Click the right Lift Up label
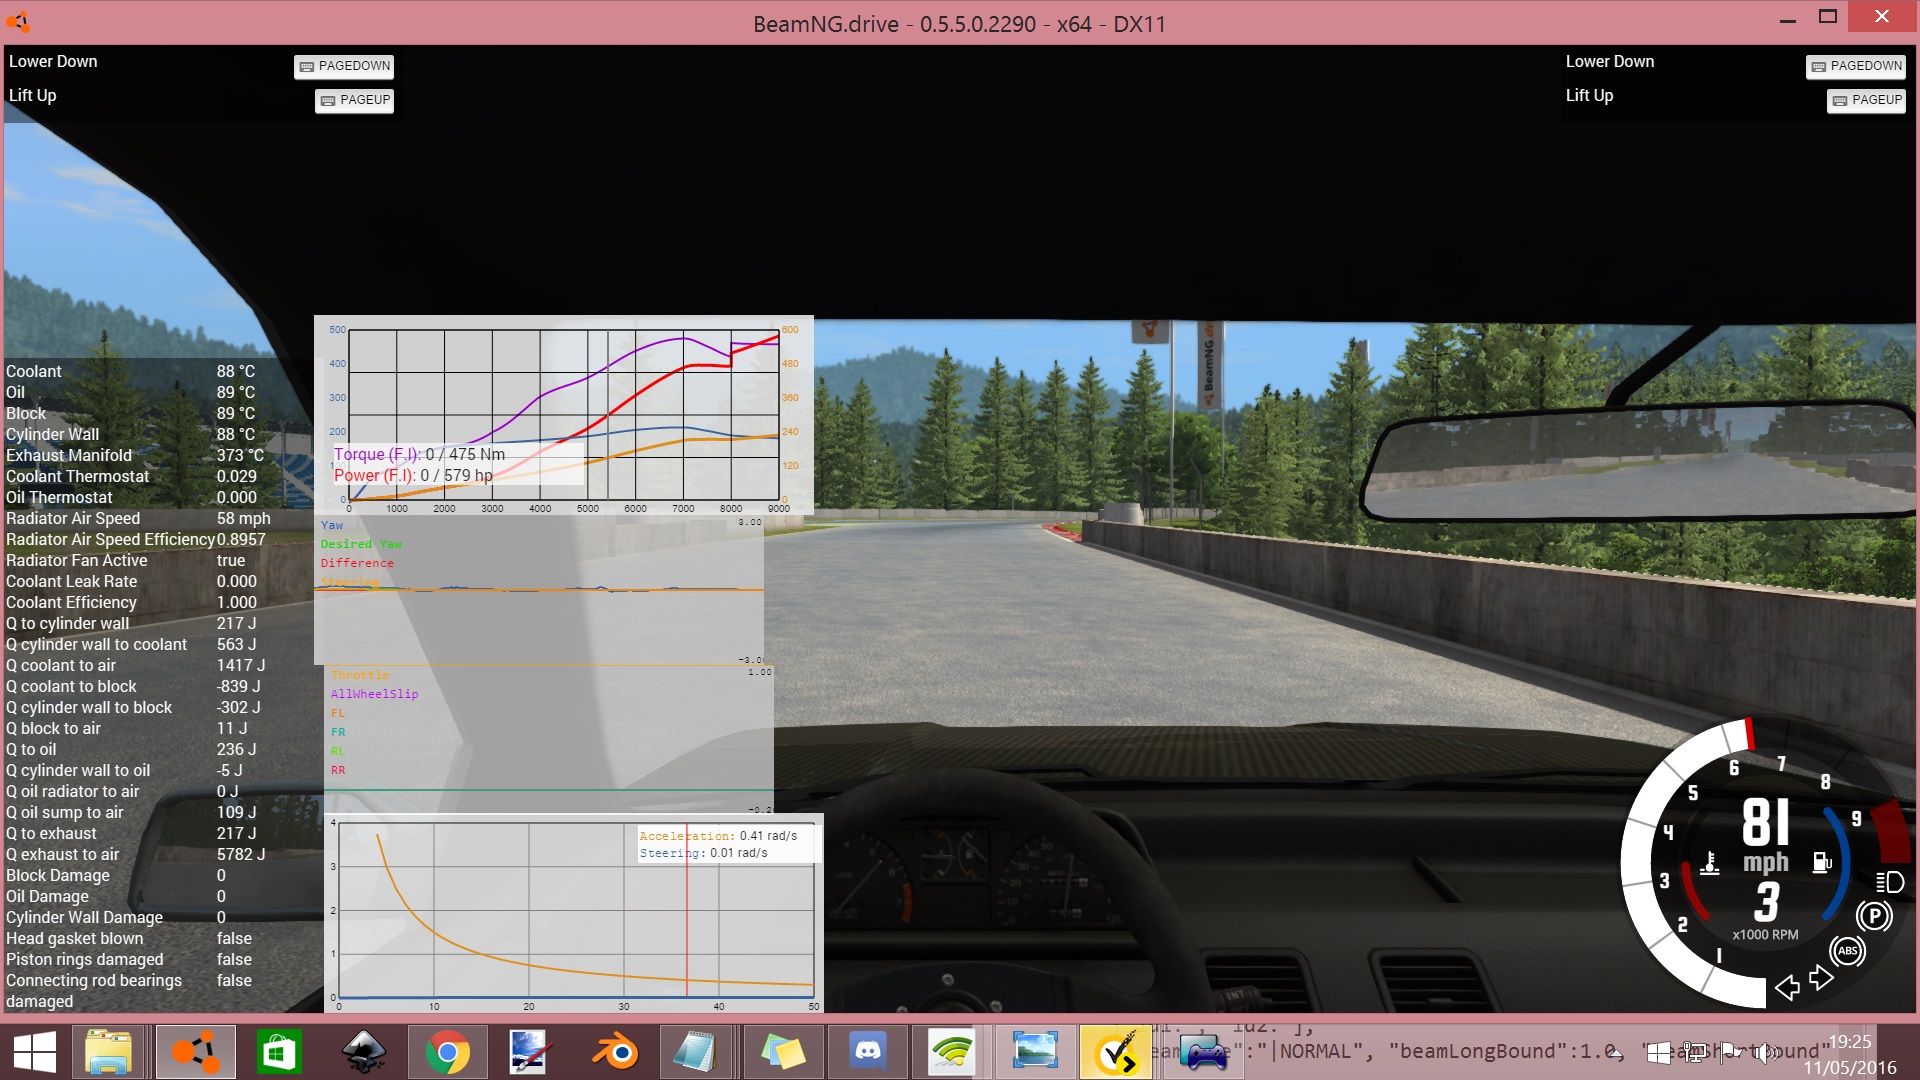 (1589, 96)
